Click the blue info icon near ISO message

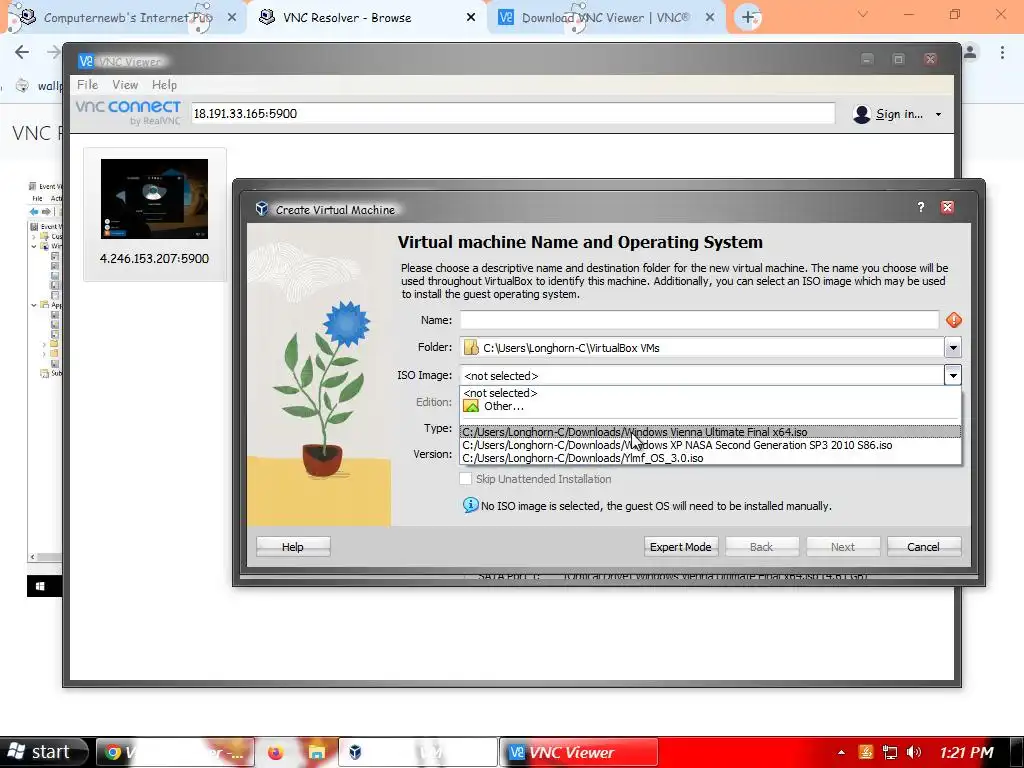coord(470,505)
